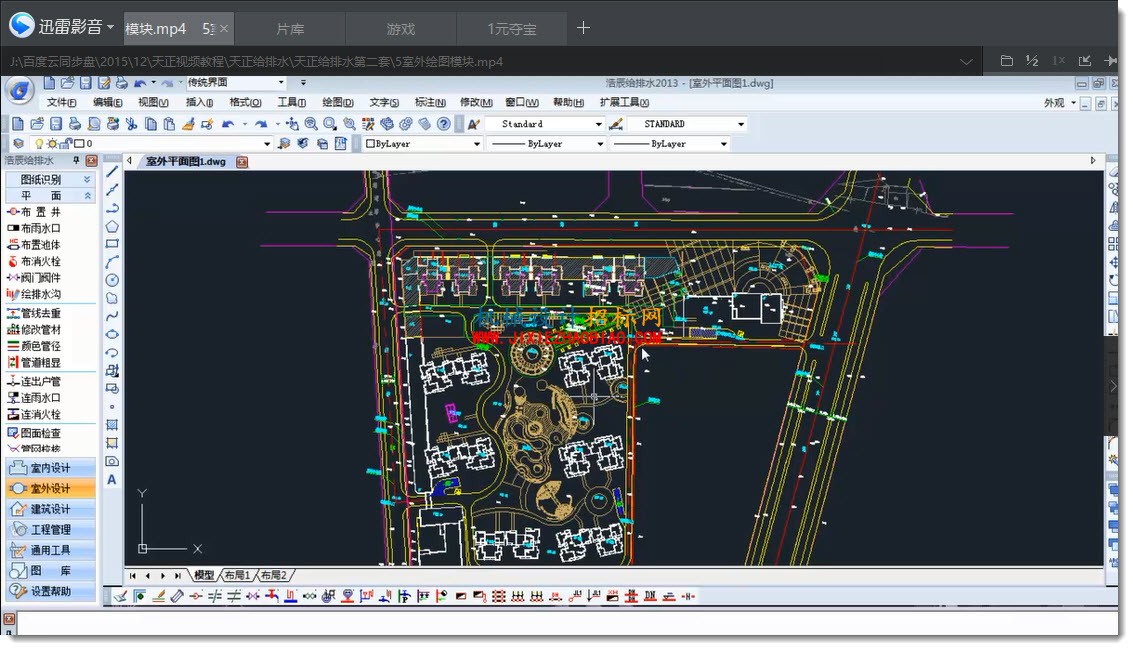Switch to the 片库 tab in Xunlei
Screen dimensions: 1133x650
290,29
